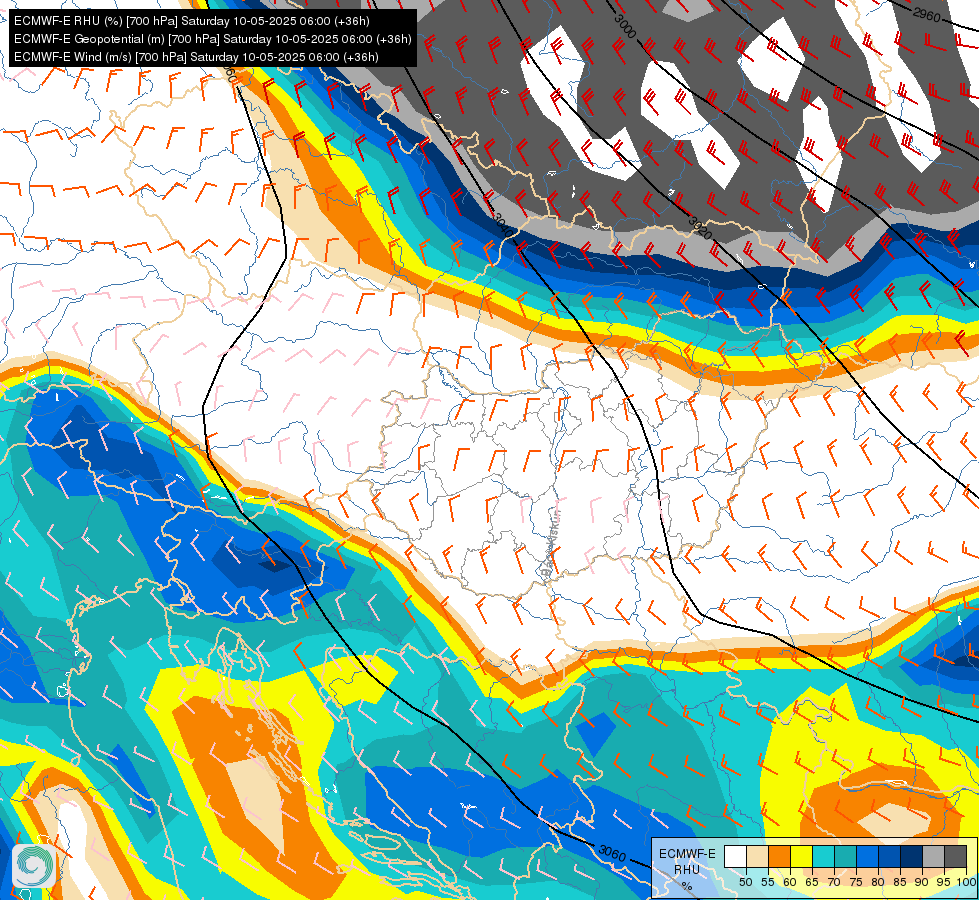Pick the yellow 60-65 legend swatch

pos(801,856)
